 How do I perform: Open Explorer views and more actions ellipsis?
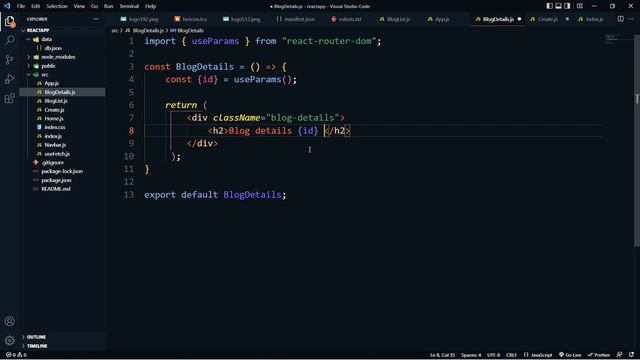(x=96, y=19)
